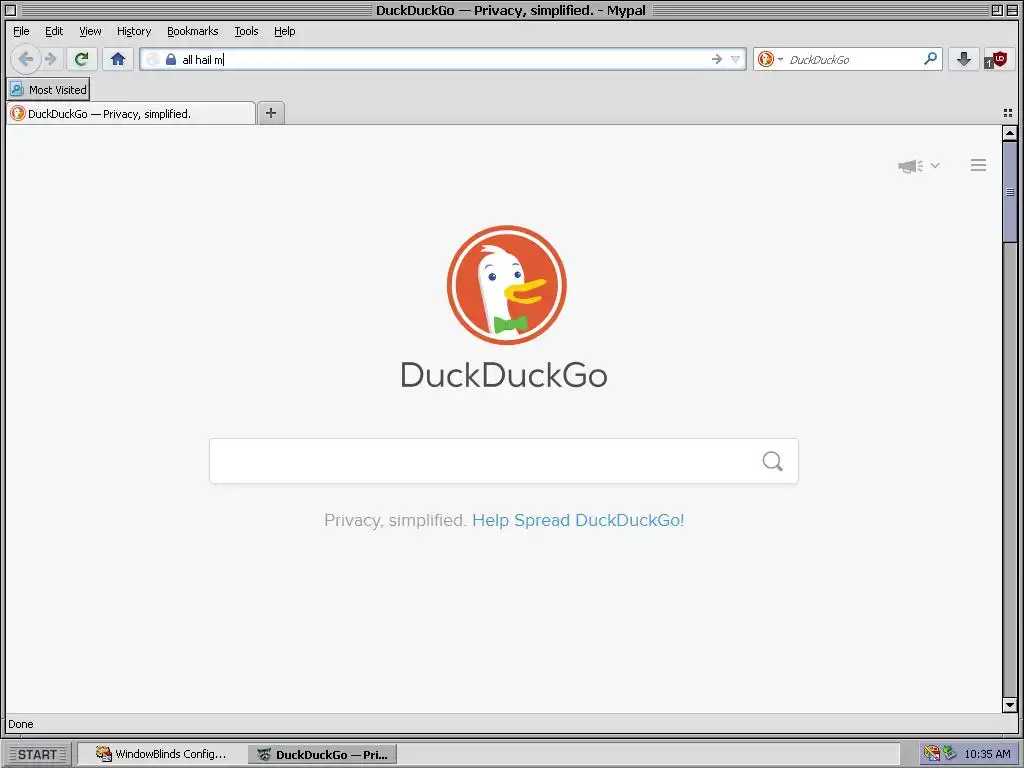Select the DuckDuckGo — Privacy, simplified tab

pos(131,114)
